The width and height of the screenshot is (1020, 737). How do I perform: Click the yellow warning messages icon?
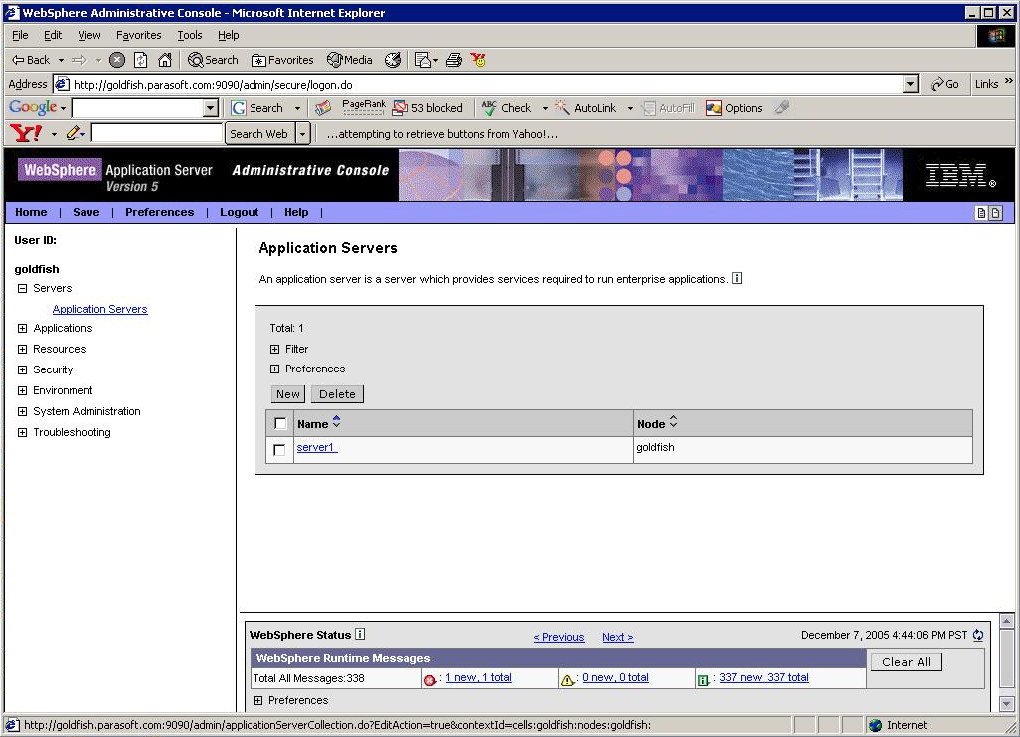tap(567, 680)
